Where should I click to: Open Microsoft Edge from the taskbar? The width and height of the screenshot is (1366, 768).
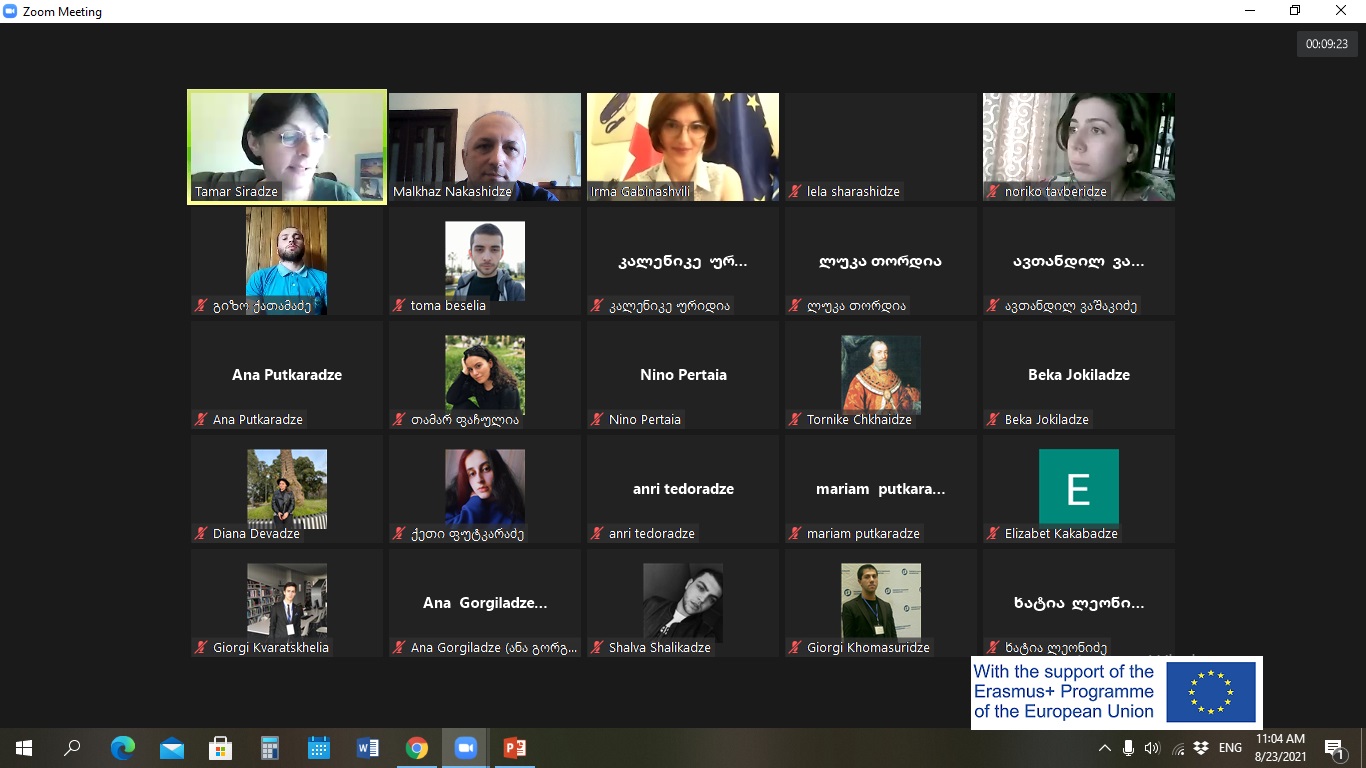click(123, 748)
